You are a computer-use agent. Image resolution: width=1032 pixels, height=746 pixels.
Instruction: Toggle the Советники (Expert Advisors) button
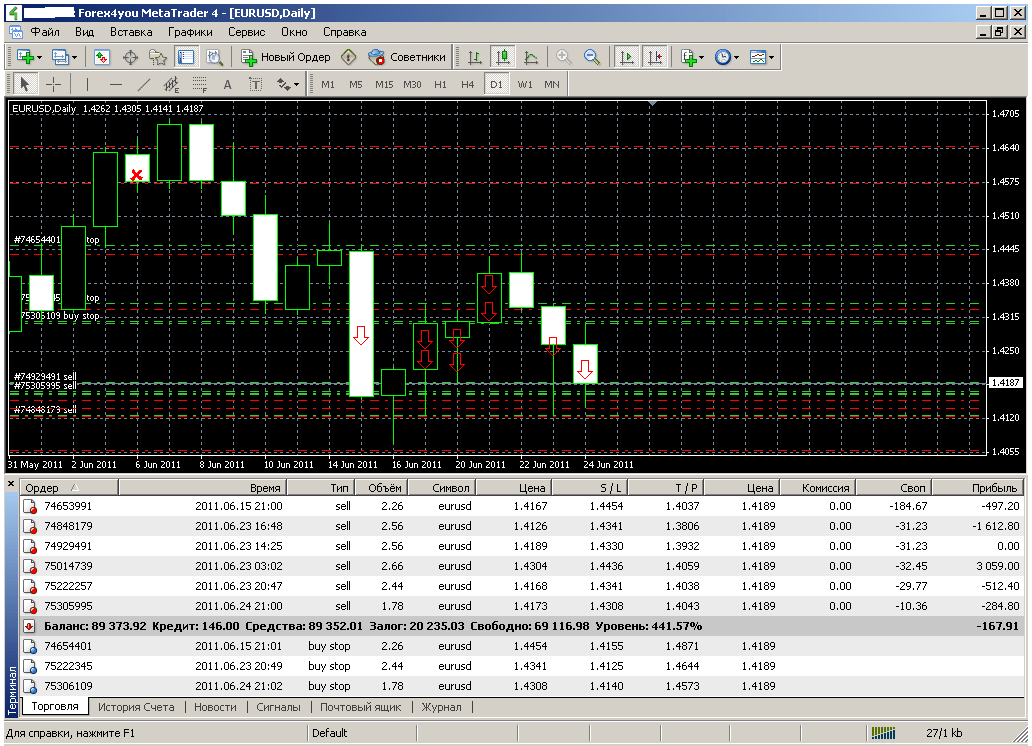[x=407, y=57]
